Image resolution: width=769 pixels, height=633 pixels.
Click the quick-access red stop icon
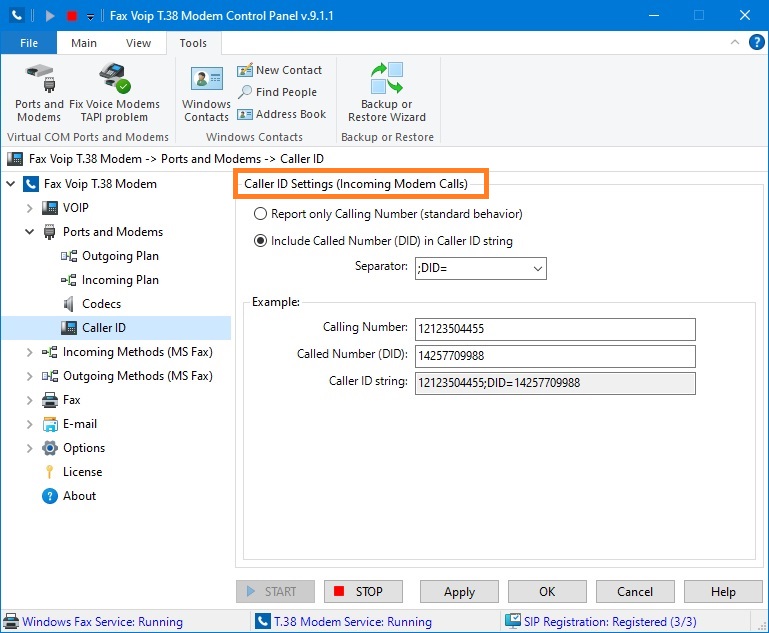click(72, 16)
